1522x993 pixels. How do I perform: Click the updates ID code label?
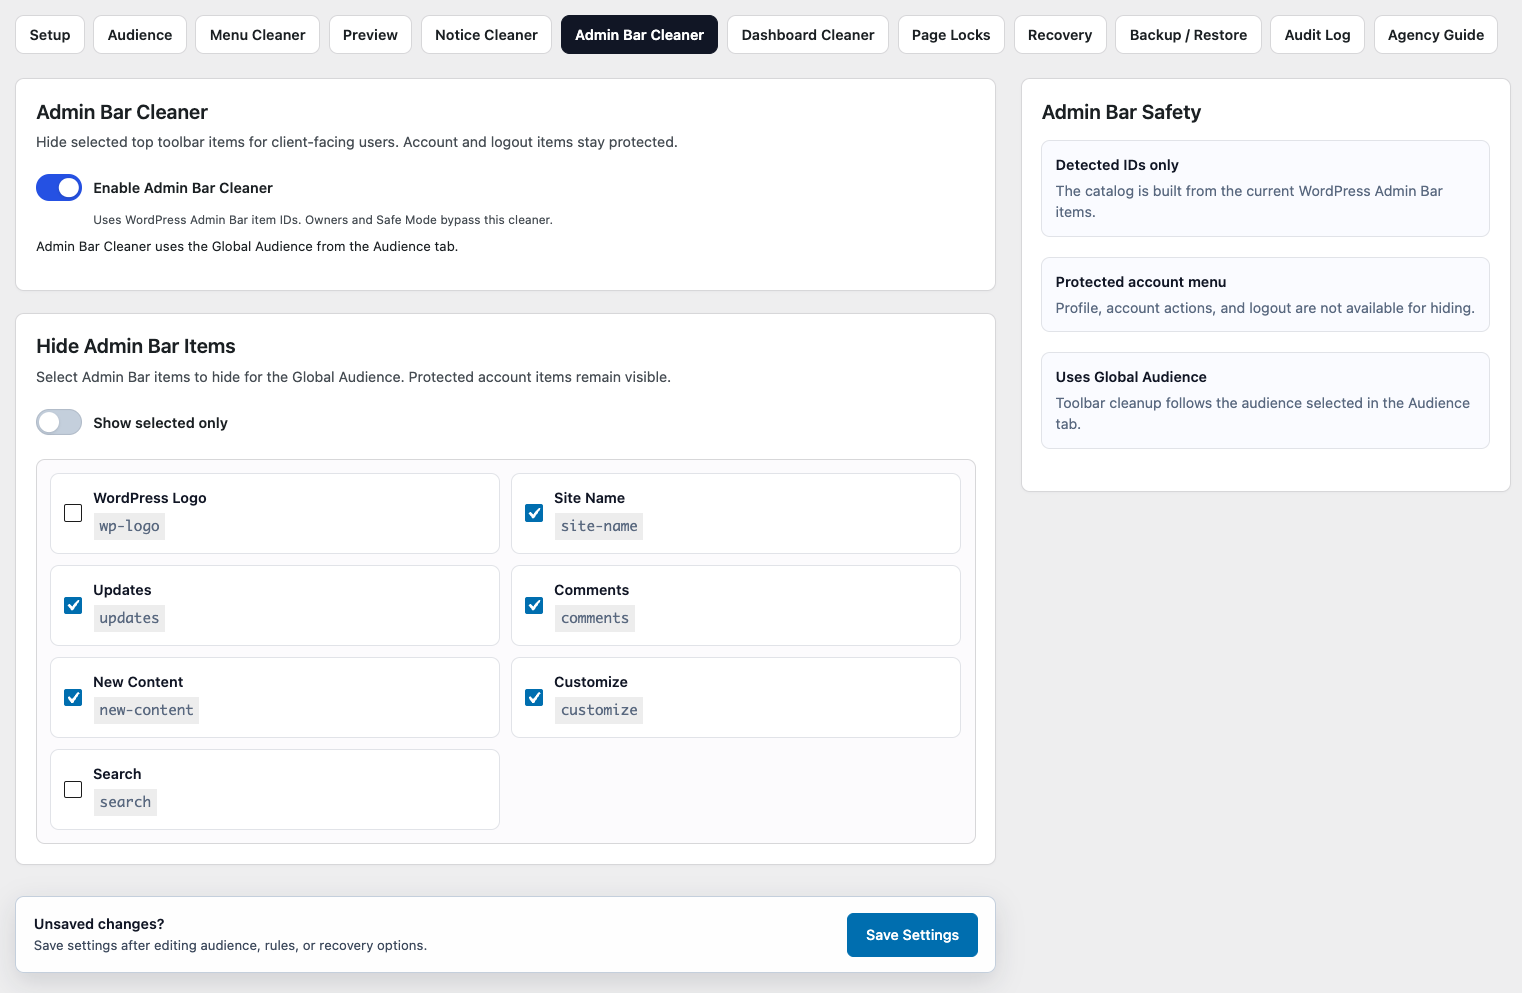(x=129, y=618)
